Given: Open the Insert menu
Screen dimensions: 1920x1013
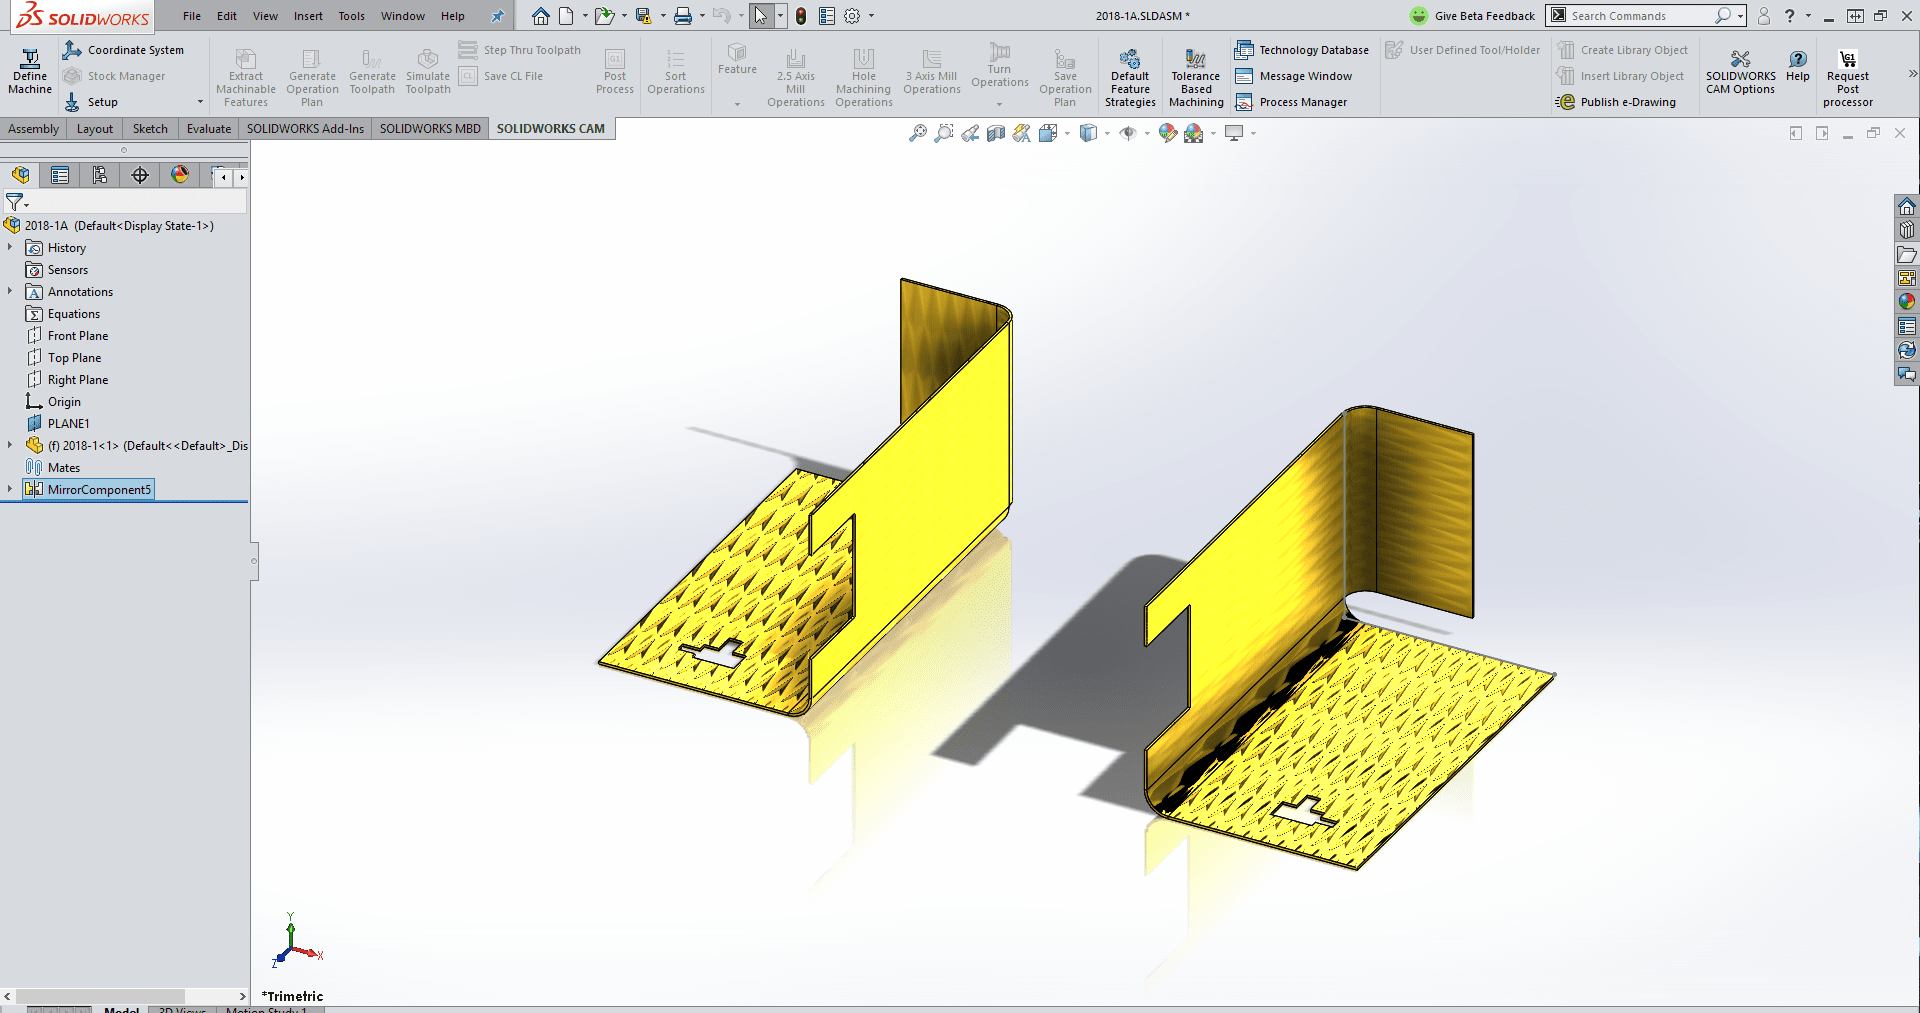Looking at the screenshot, I should [x=308, y=16].
